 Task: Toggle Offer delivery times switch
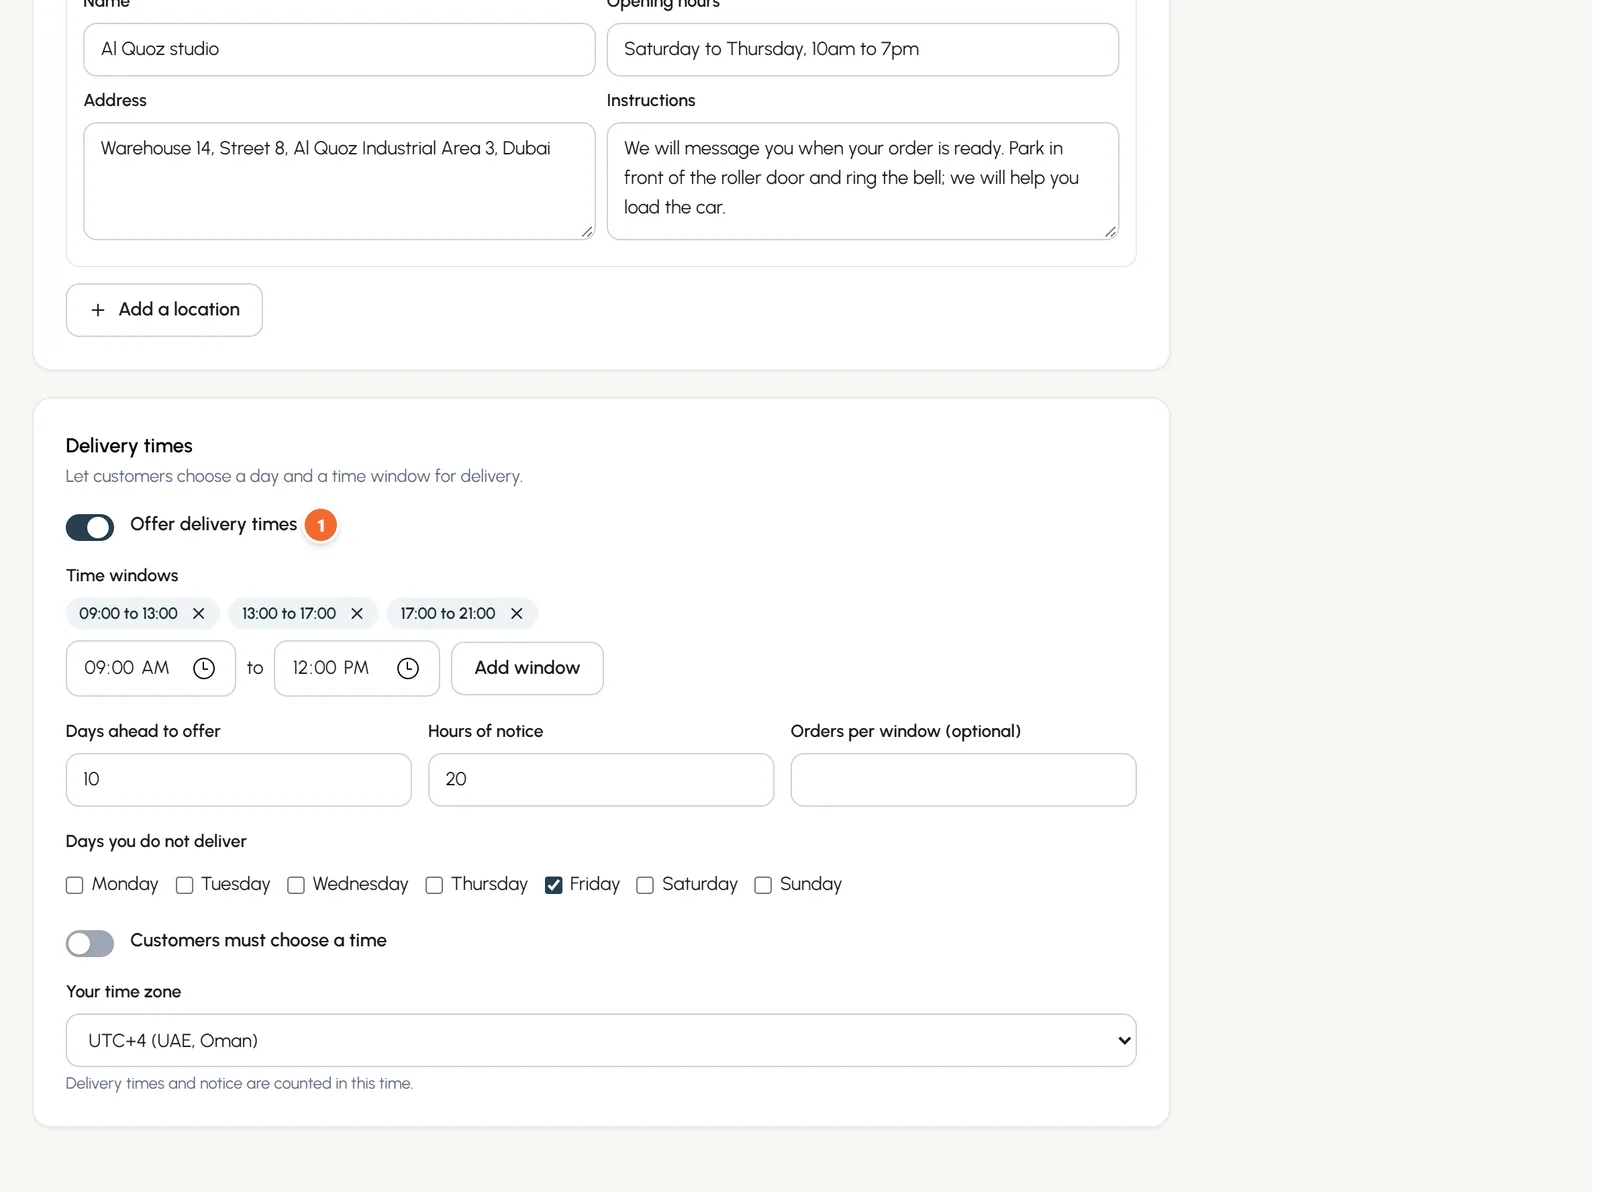point(90,527)
